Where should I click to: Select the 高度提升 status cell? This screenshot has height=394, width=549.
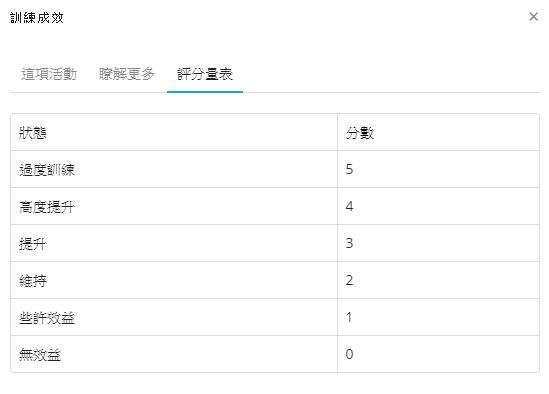[x=174, y=206]
